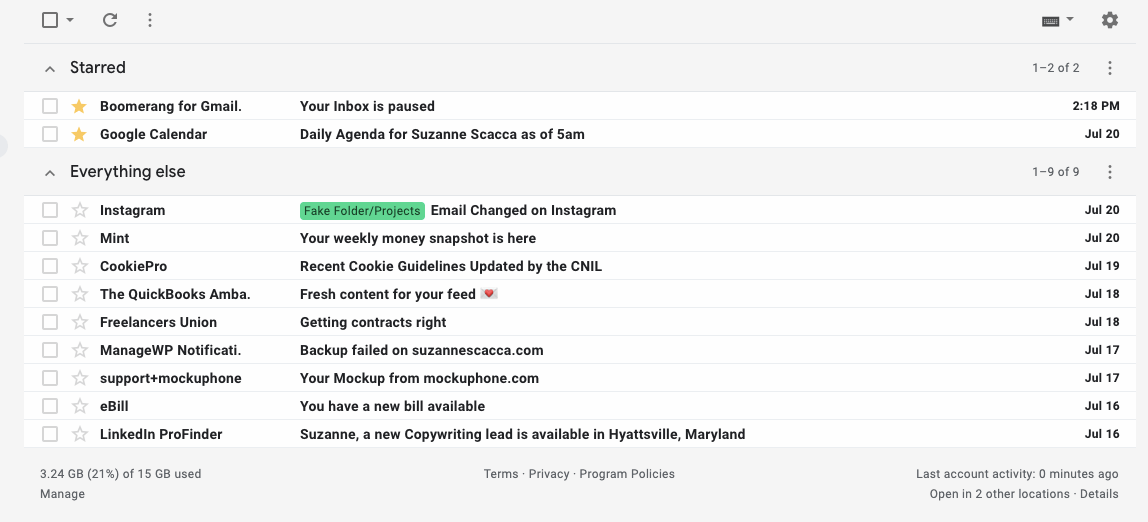Open the Terms link
The image size is (1148, 522).
point(501,474)
